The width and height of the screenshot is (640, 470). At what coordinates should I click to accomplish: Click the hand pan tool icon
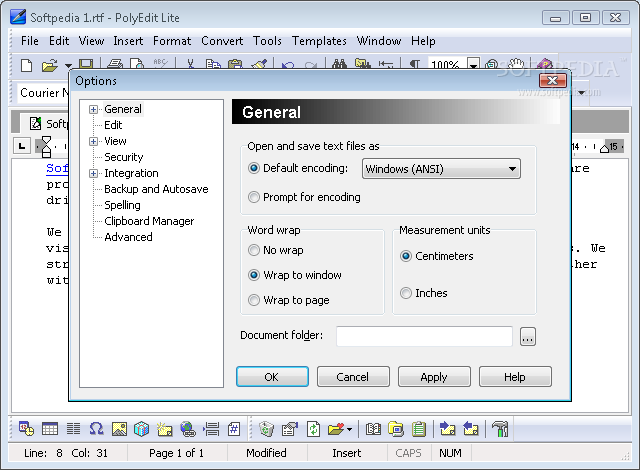pos(516,64)
